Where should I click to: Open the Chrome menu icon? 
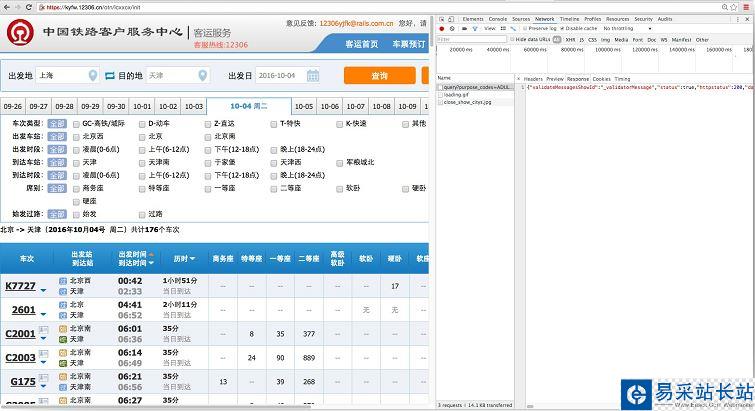(747, 7)
